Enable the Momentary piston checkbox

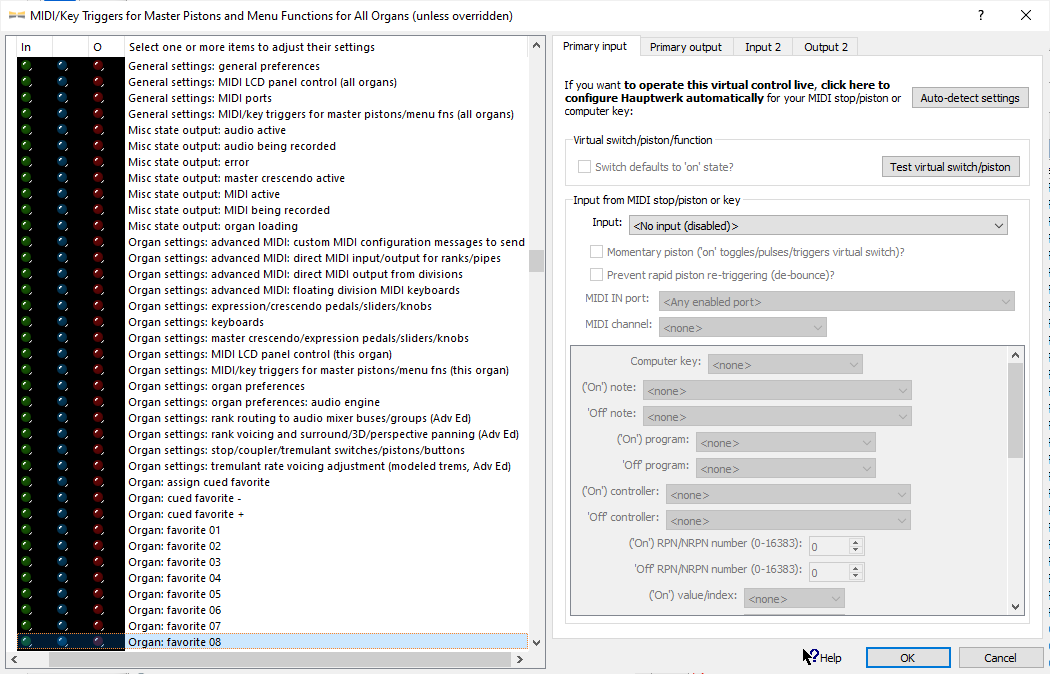click(x=597, y=252)
